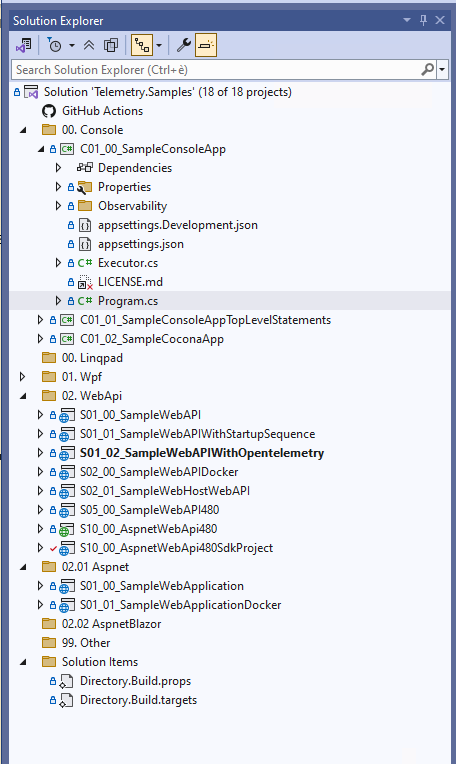Open search options dropdown arrow
Screen dimensions: 456x764
(442, 70)
